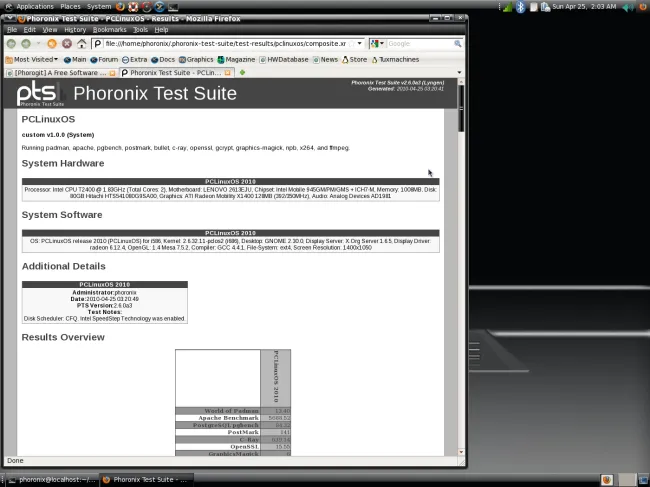Go back with the browser Back button

pyautogui.click(x=11, y=44)
